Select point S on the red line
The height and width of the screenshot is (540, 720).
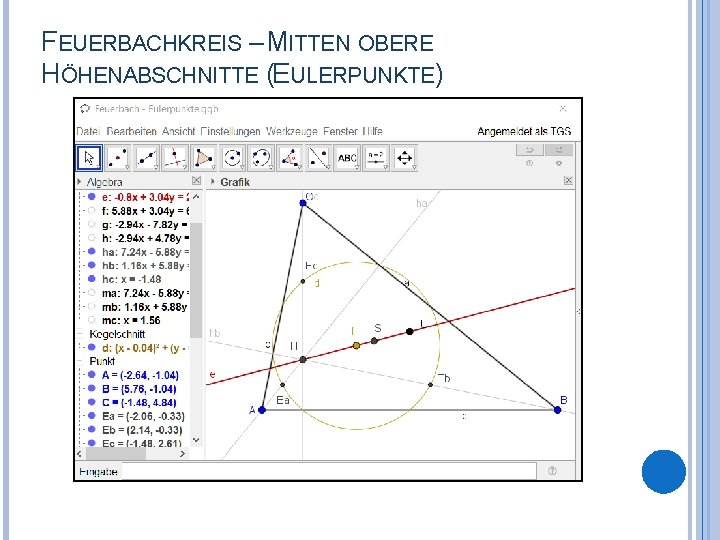tap(374, 341)
